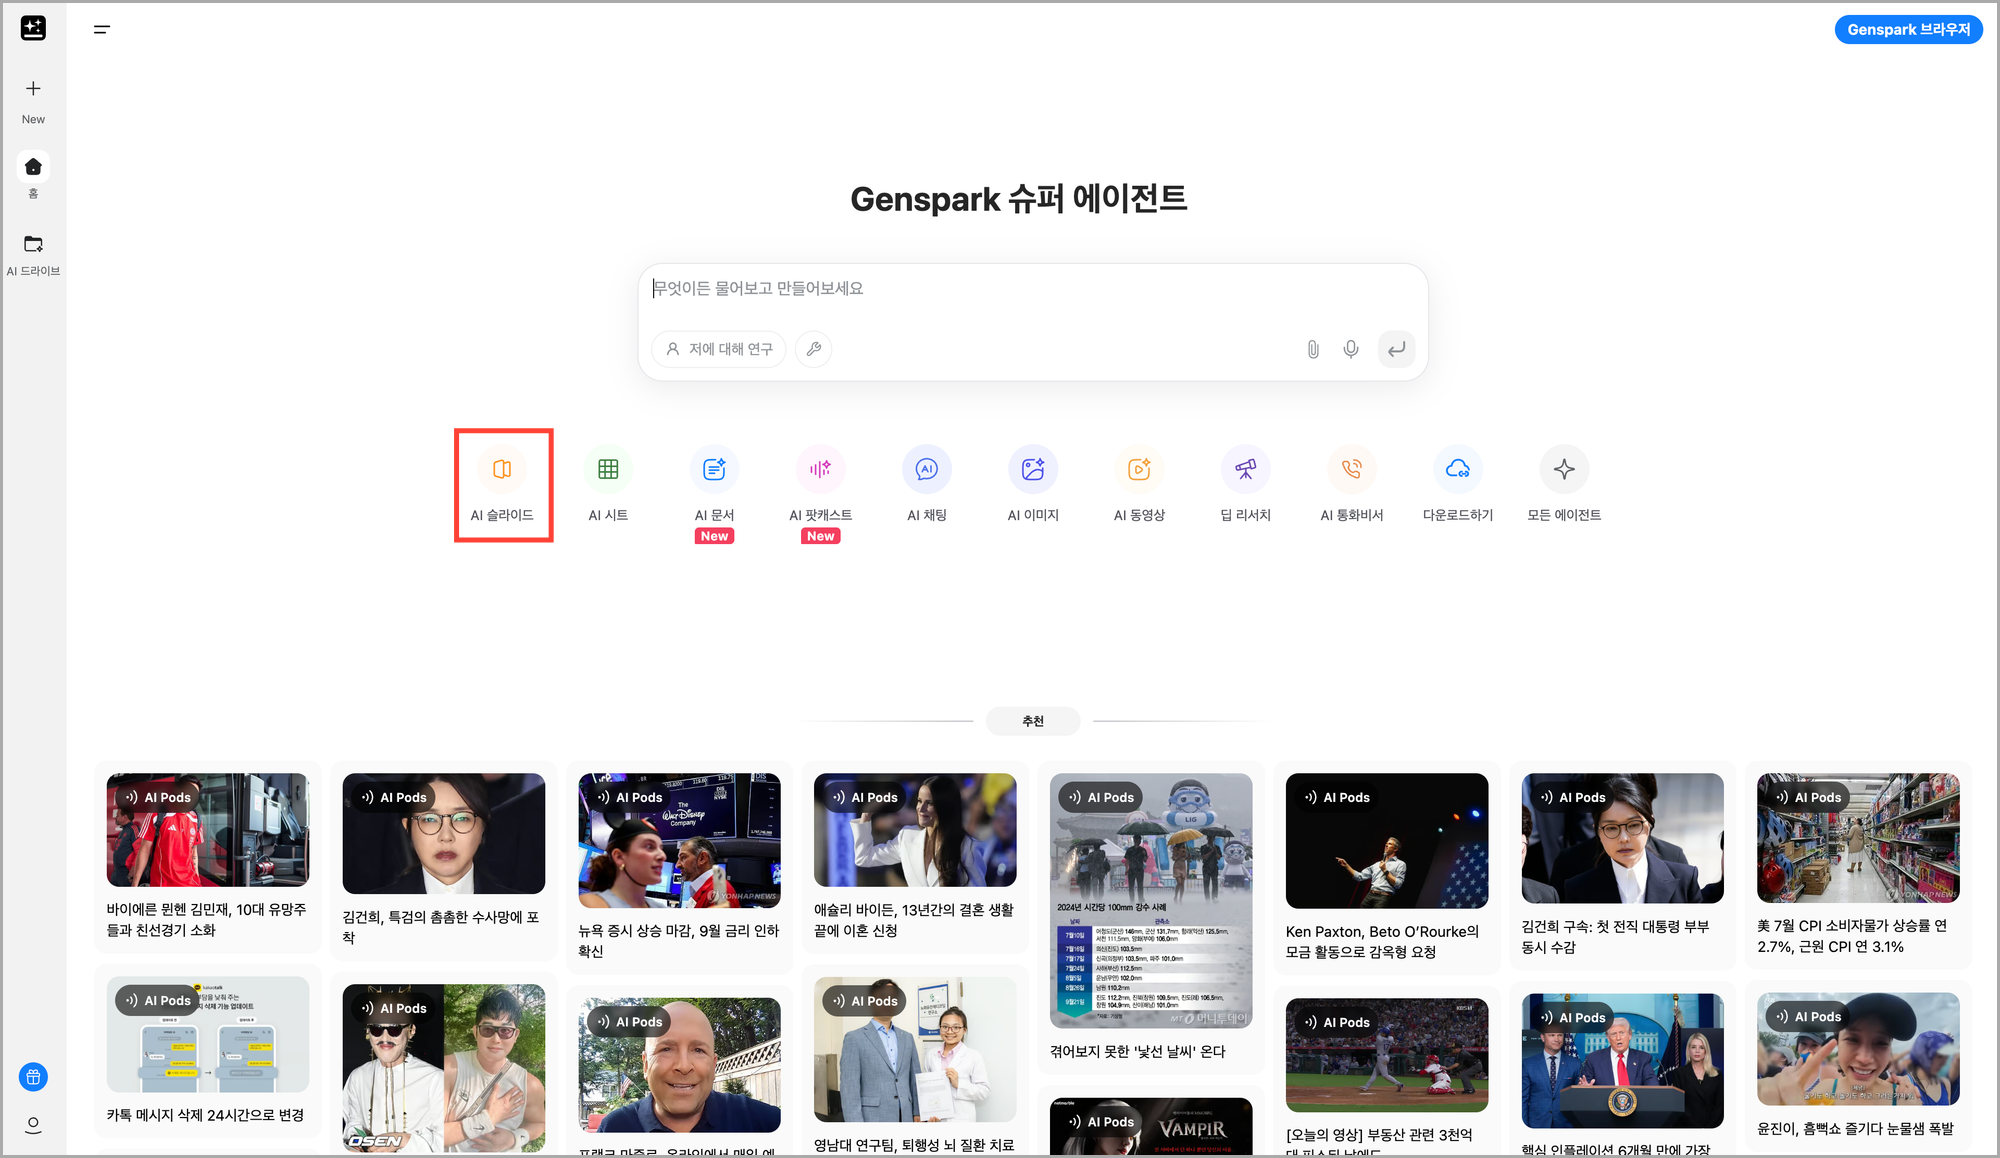Screen dimensions: 2000x1158
Task: Open AI 동영상 agent
Action: 1139,484
